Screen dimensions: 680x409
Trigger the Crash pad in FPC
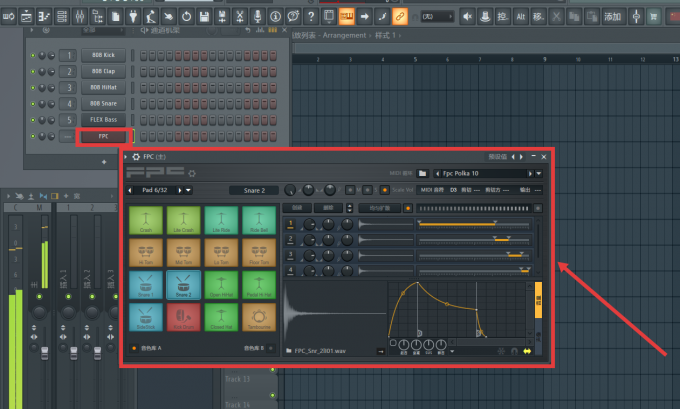pos(146,220)
